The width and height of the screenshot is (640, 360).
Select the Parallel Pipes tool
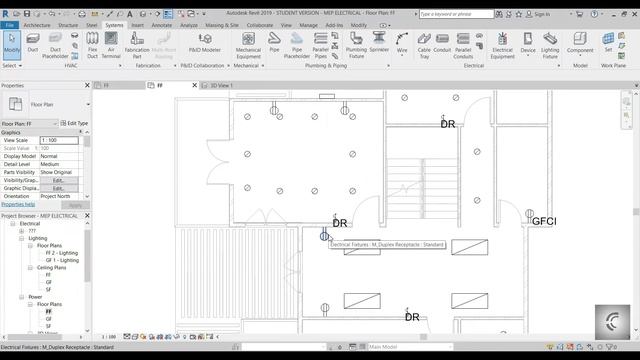[x=320, y=45]
